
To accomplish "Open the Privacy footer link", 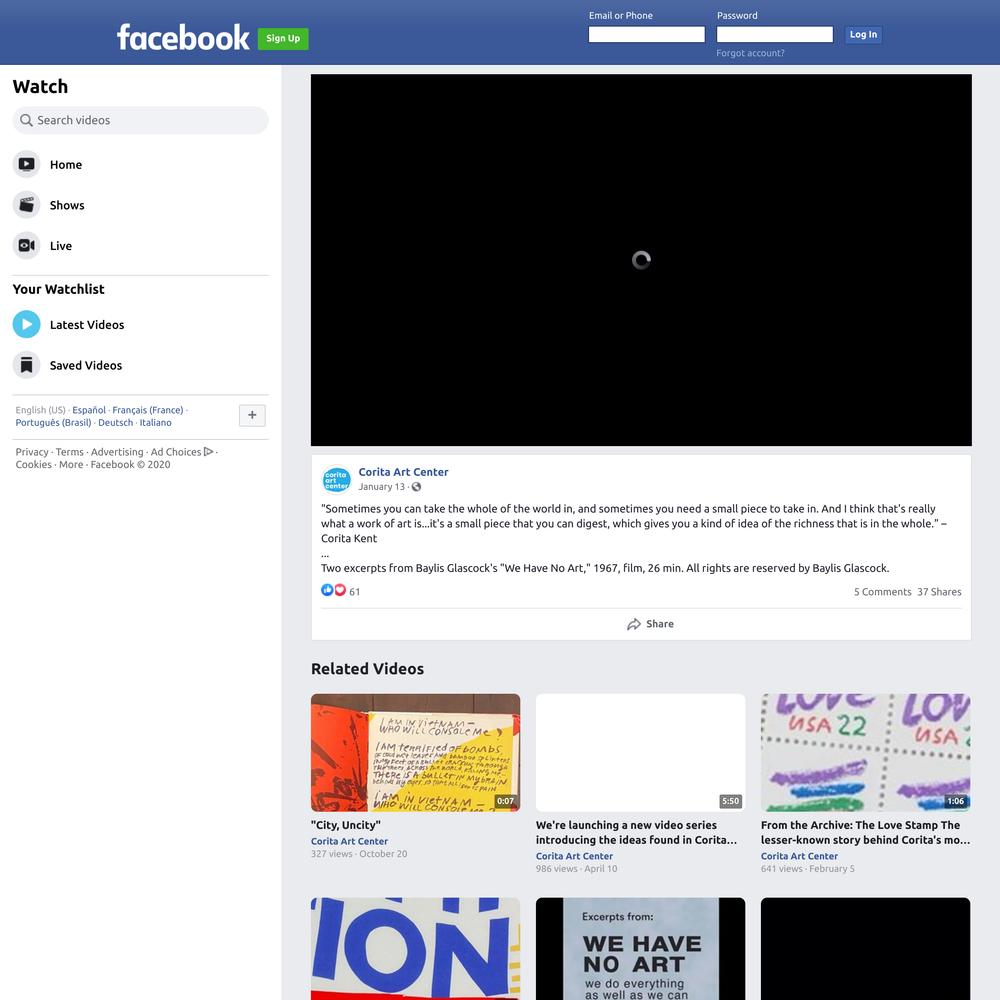I will [32, 452].
